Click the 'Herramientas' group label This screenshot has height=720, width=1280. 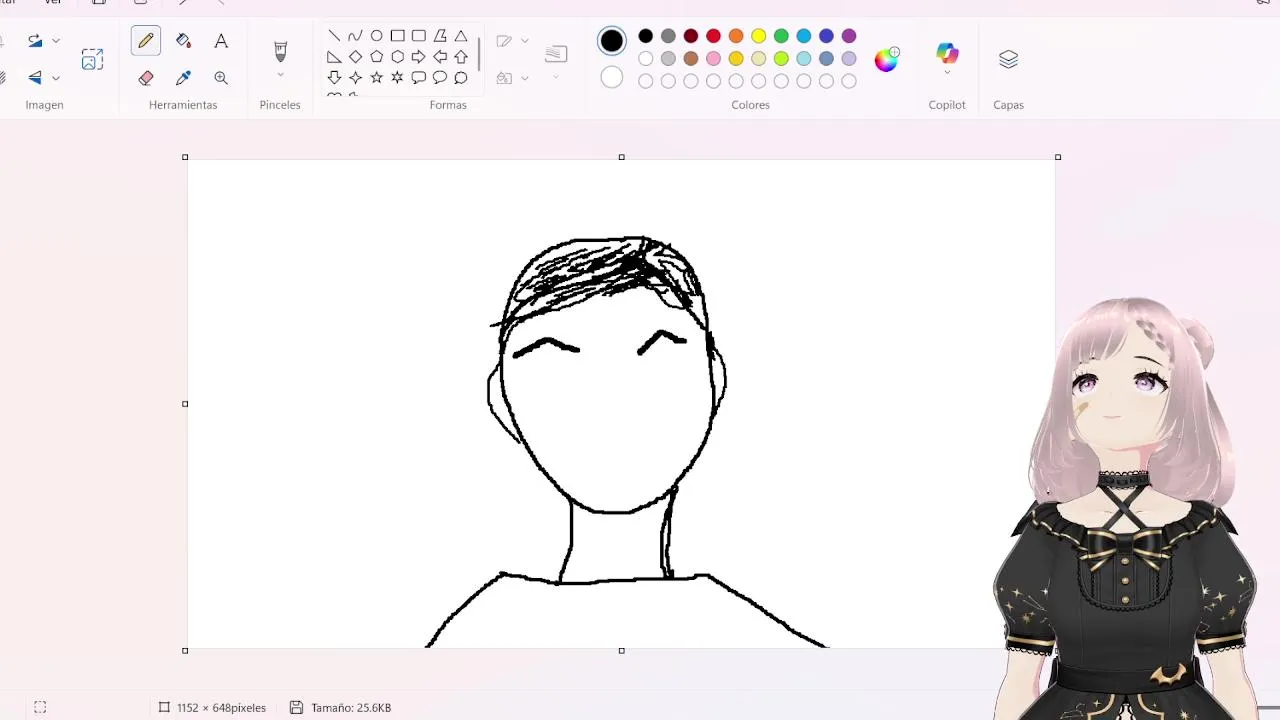click(x=183, y=105)
